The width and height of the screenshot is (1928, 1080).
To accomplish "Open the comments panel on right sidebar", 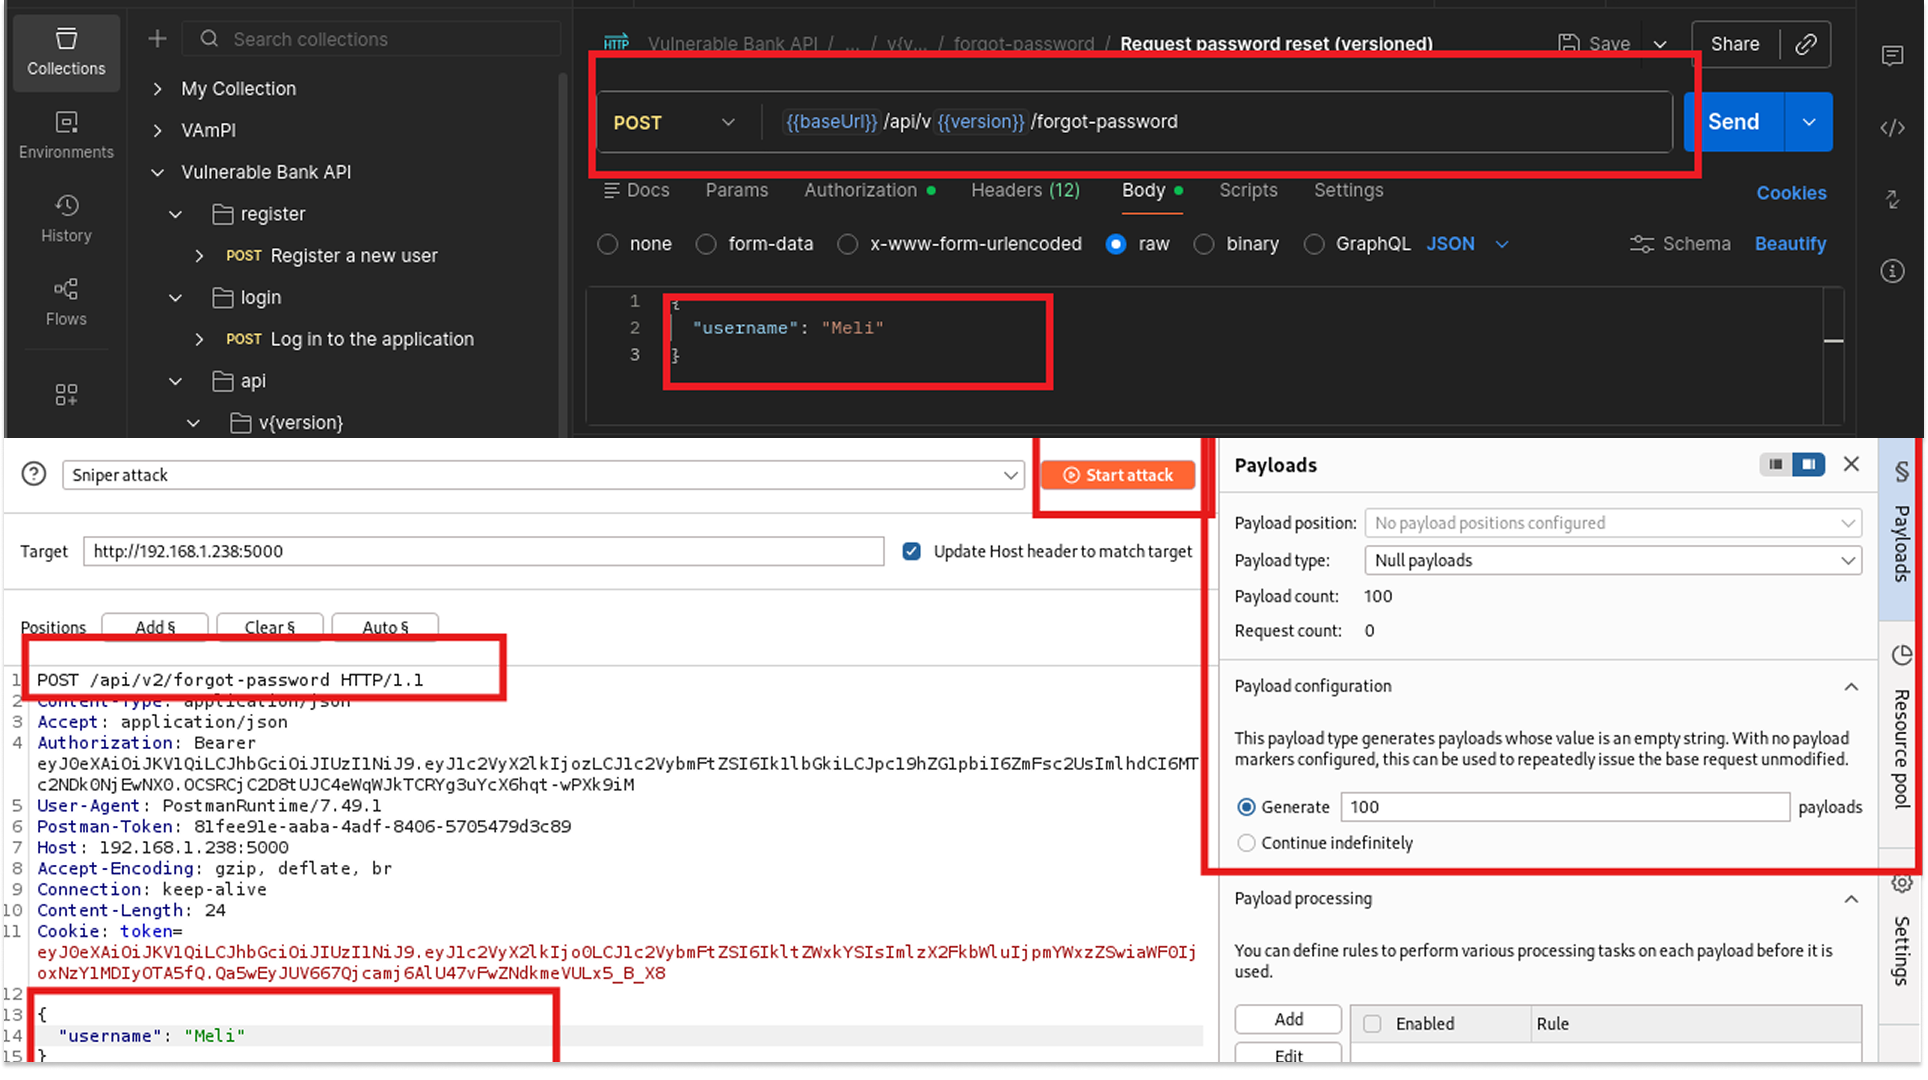I will pyautogui.click(x=1893, y=56).
